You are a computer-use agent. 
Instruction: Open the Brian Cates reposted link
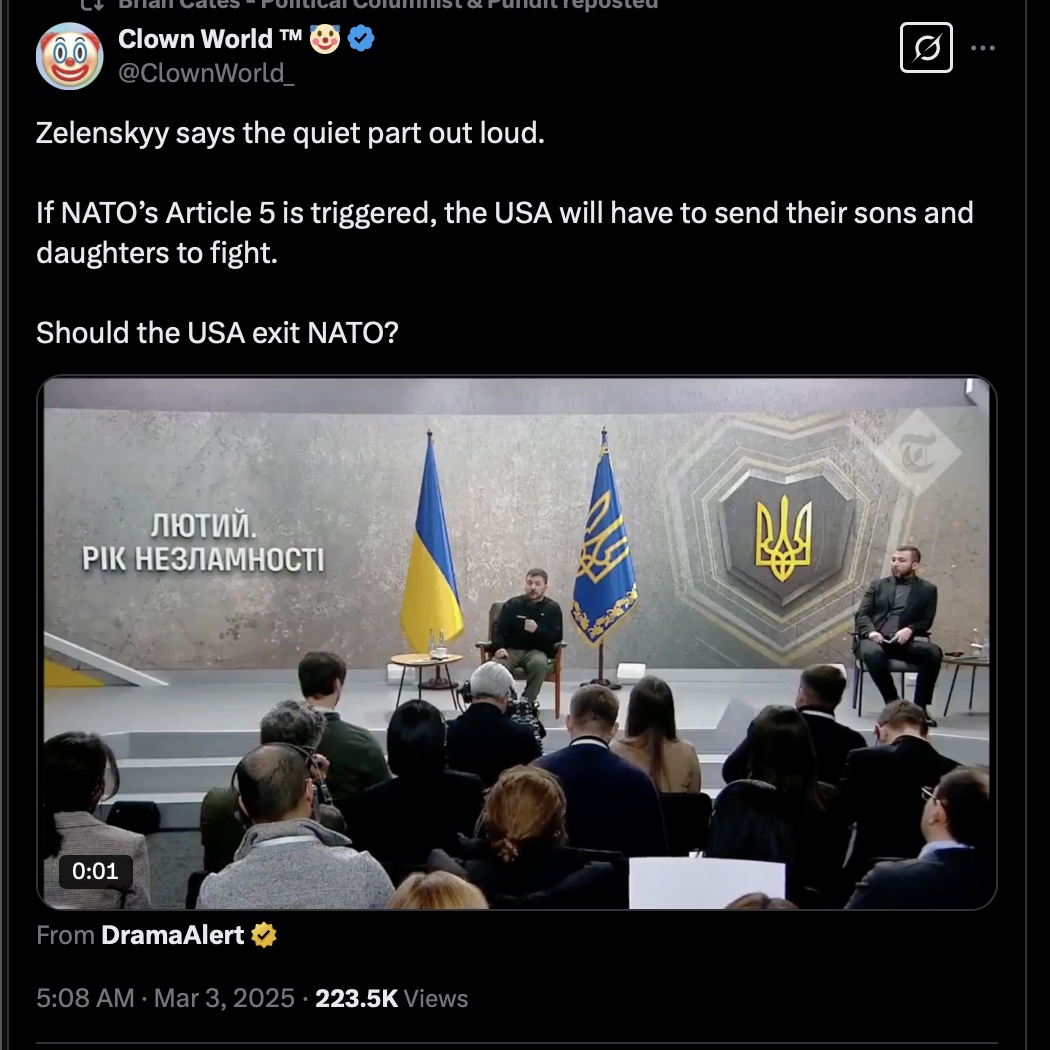(388, 4)
